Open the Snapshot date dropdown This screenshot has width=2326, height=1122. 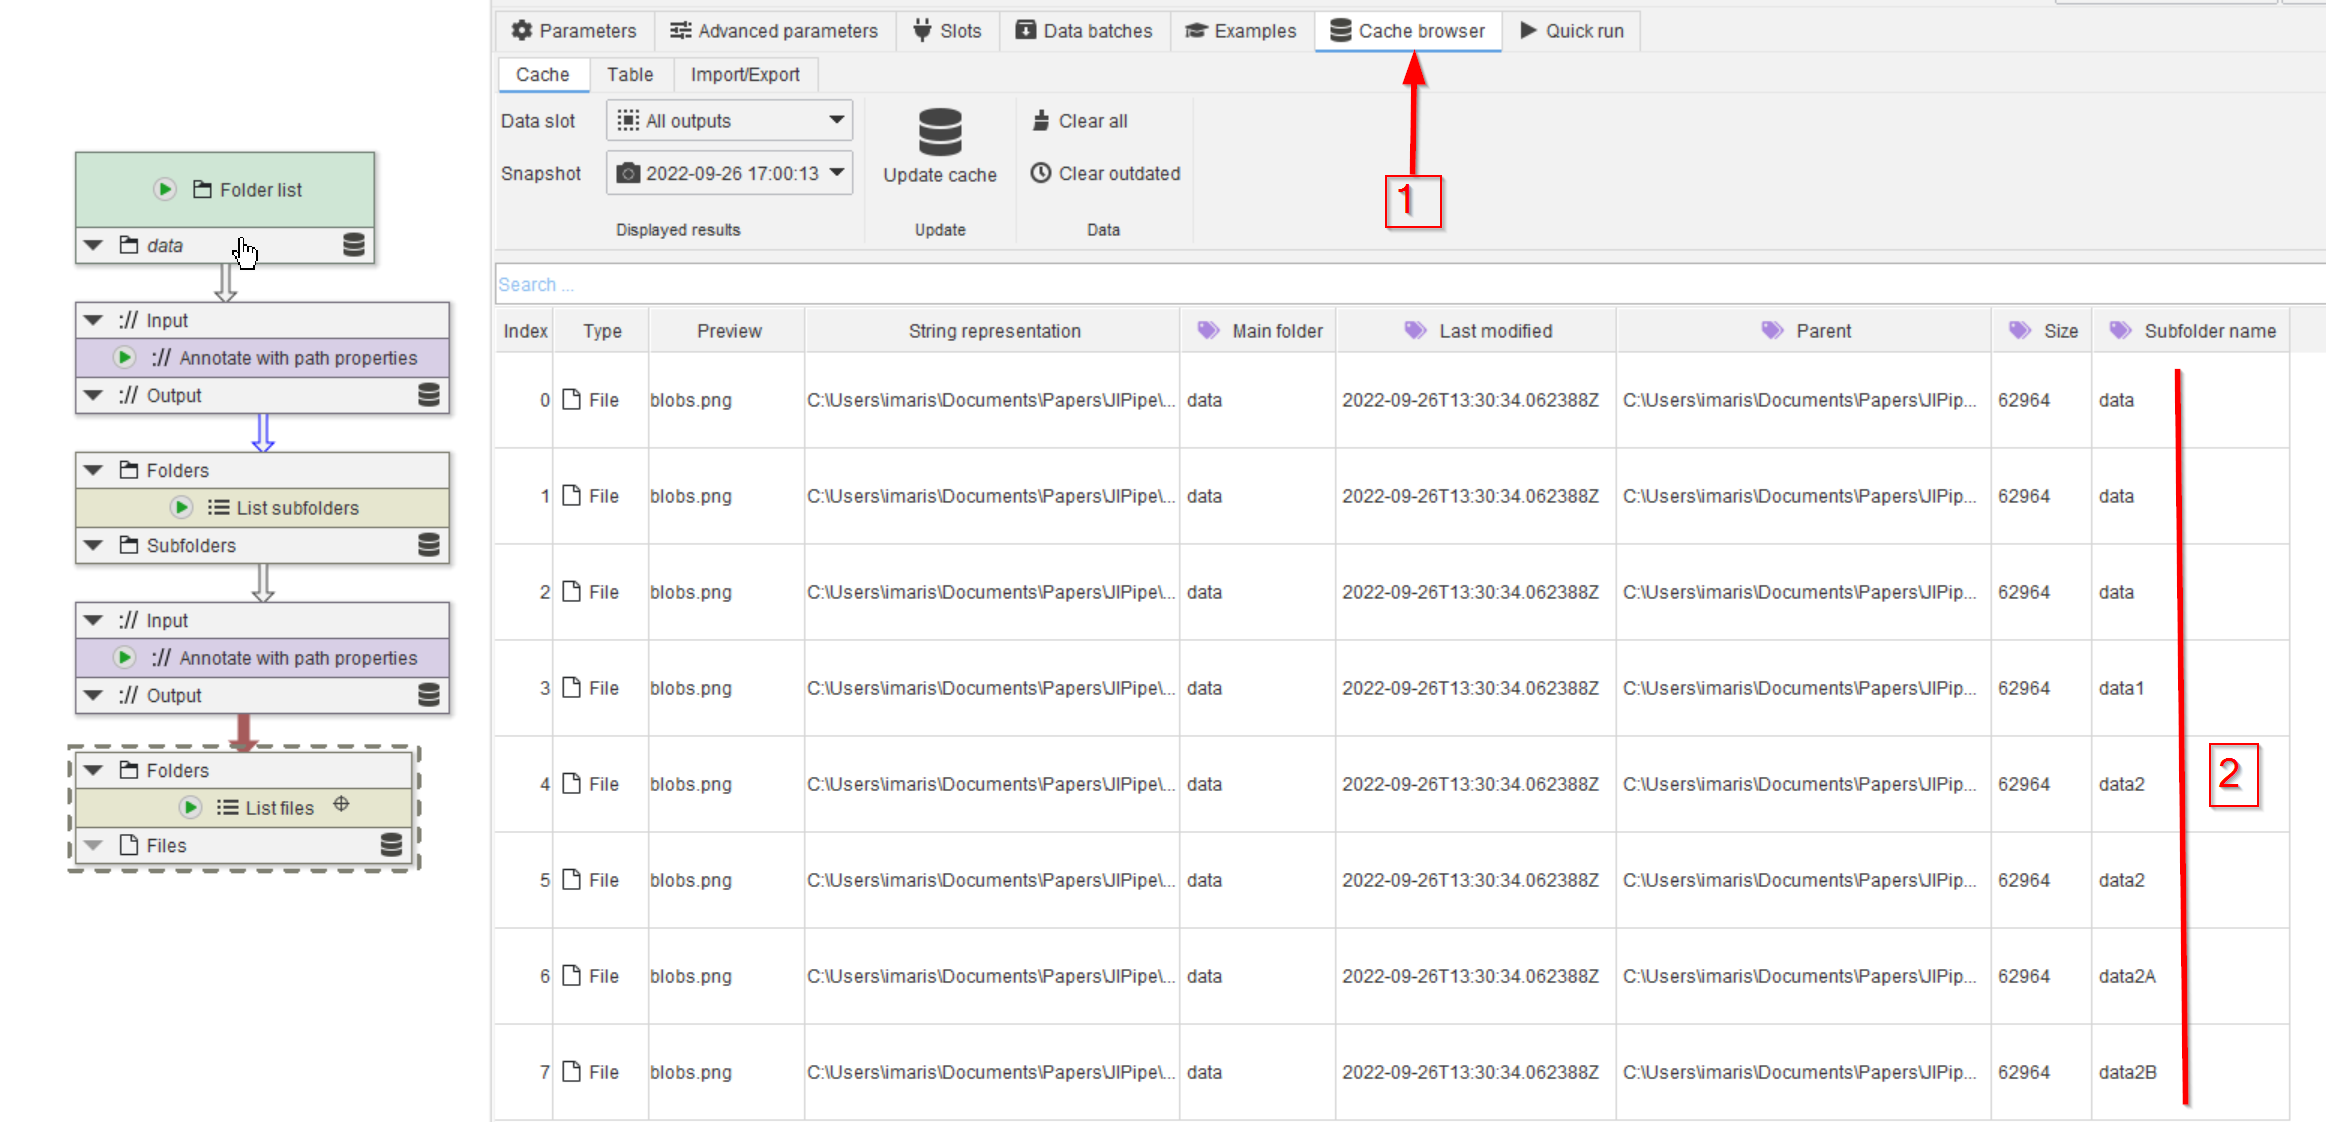coord(729,173)
